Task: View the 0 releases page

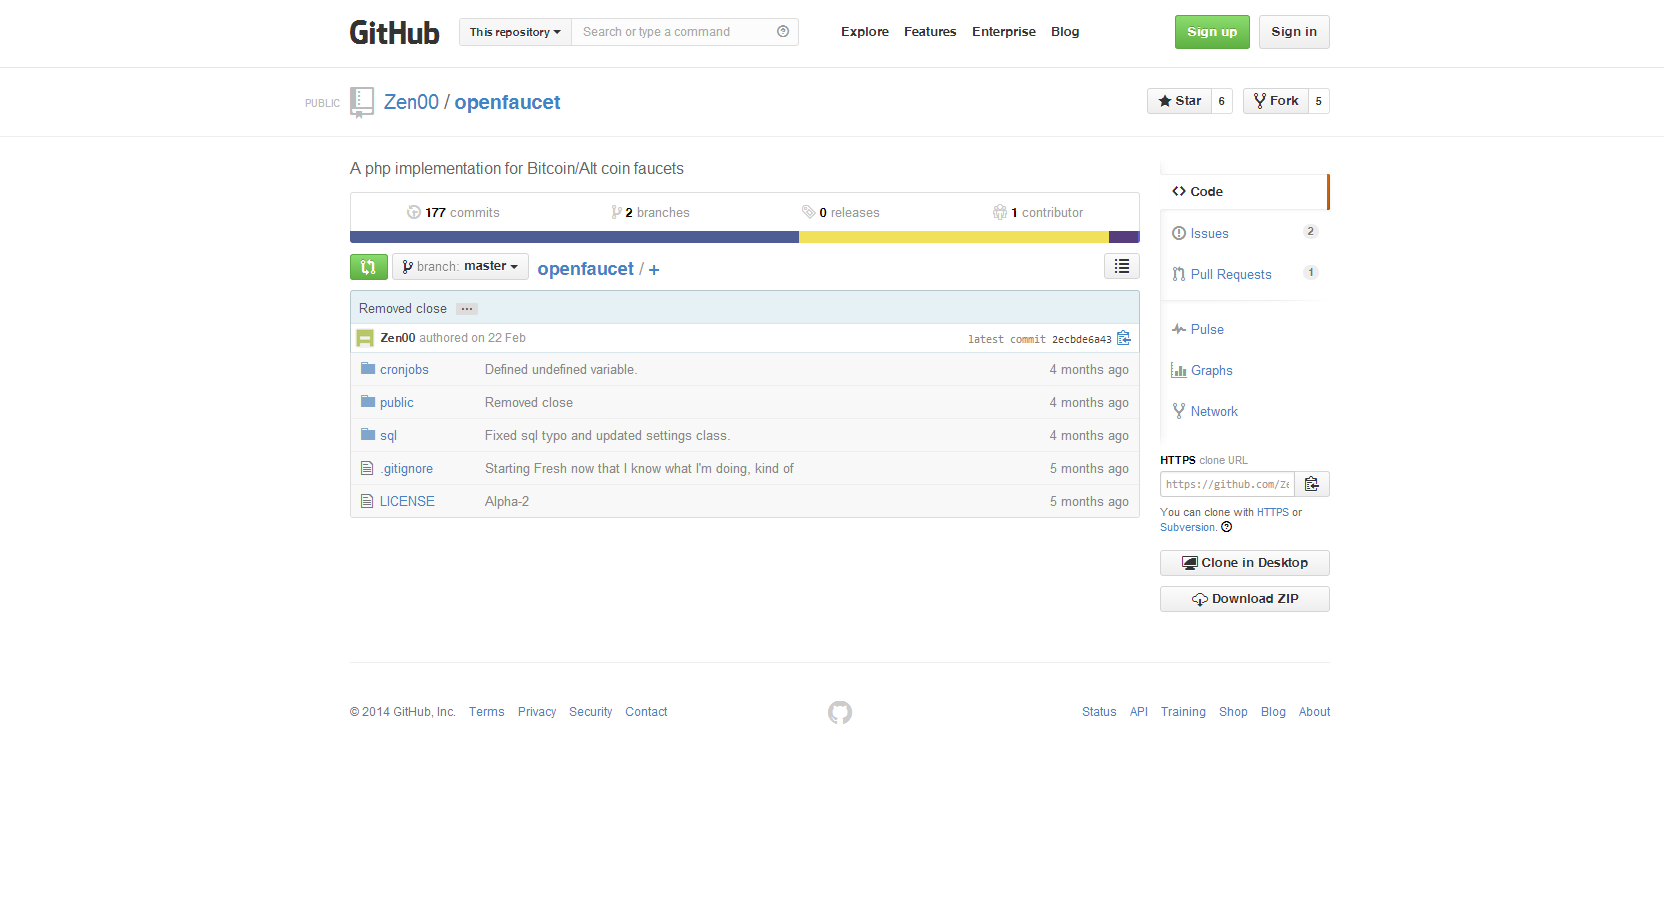Action: click(840, 213)
